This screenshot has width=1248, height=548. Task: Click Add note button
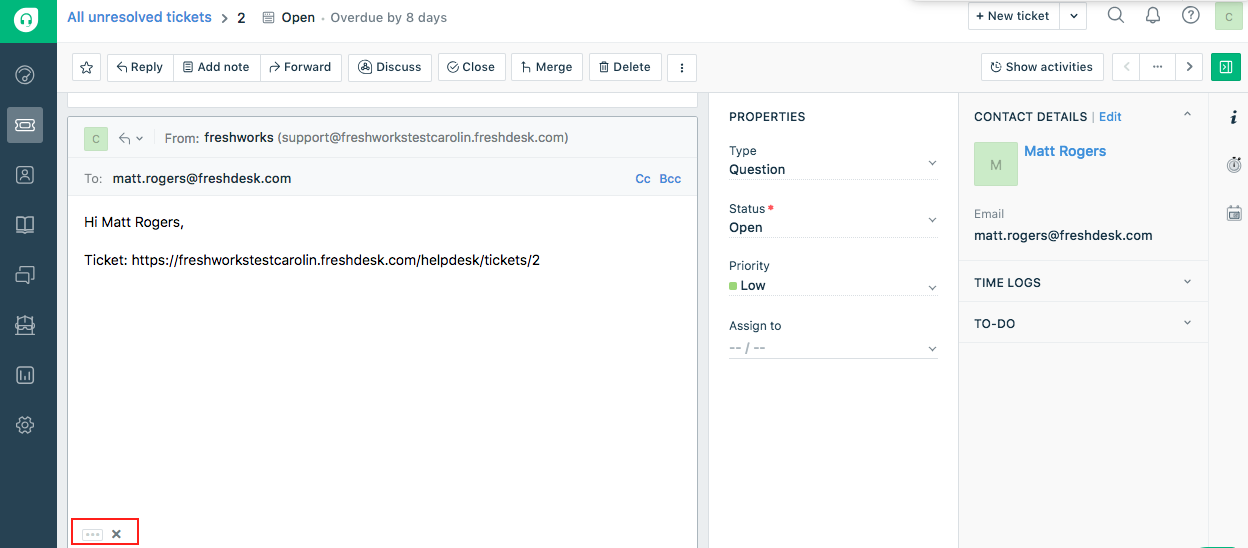tap(217, 67)
